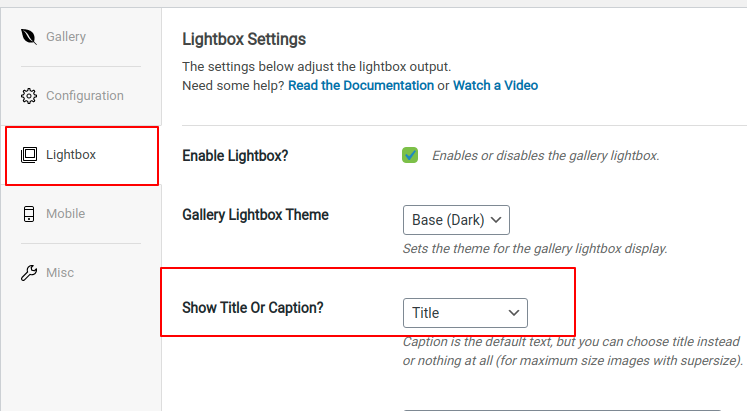
Task: Click the chevron arrow of Title select
Action: tap(514, 313)
